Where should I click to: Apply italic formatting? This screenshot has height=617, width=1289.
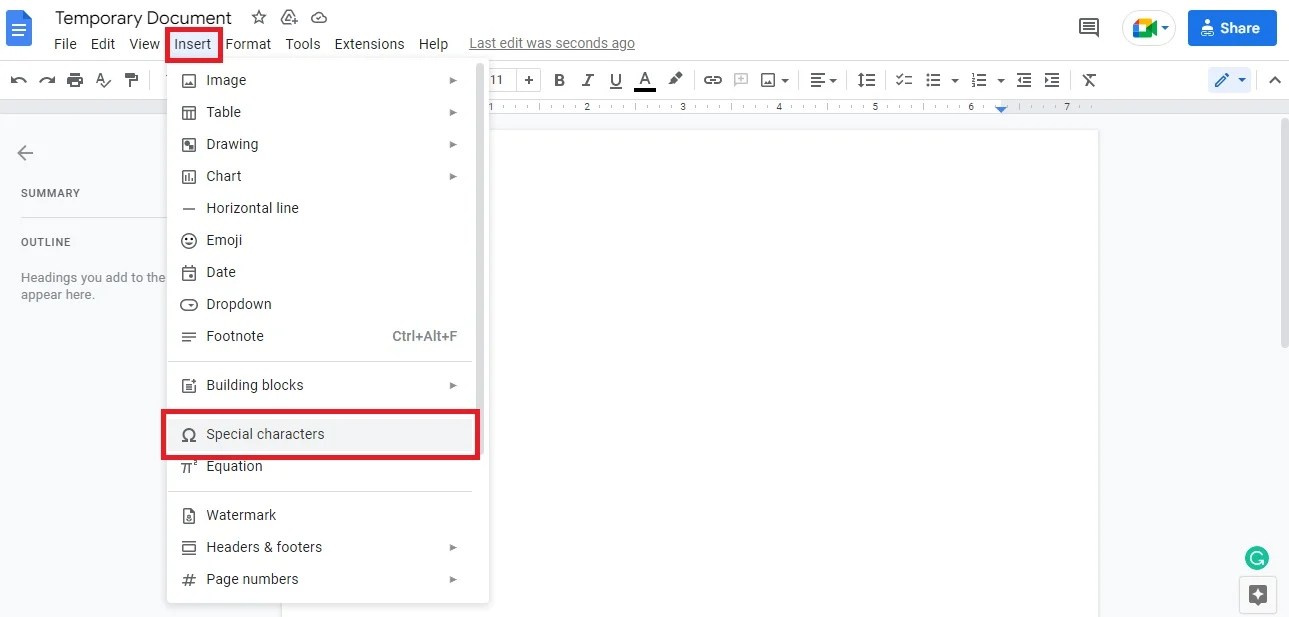[587, 80]
